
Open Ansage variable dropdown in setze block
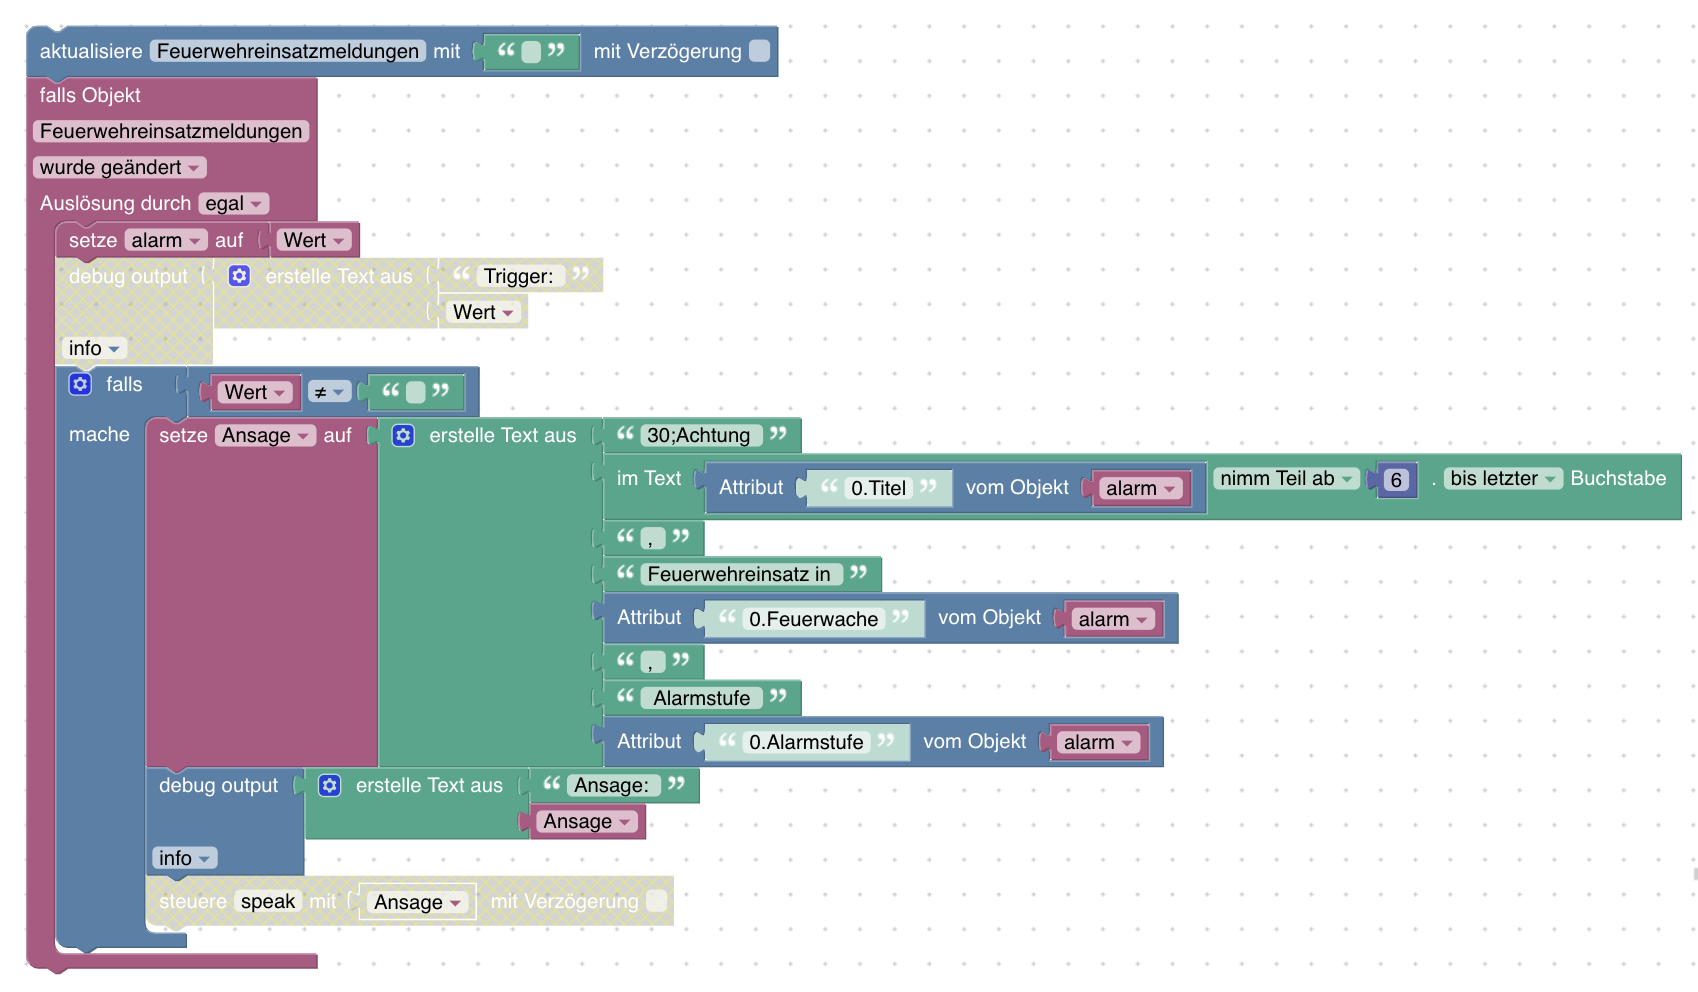tap(265, 435)
